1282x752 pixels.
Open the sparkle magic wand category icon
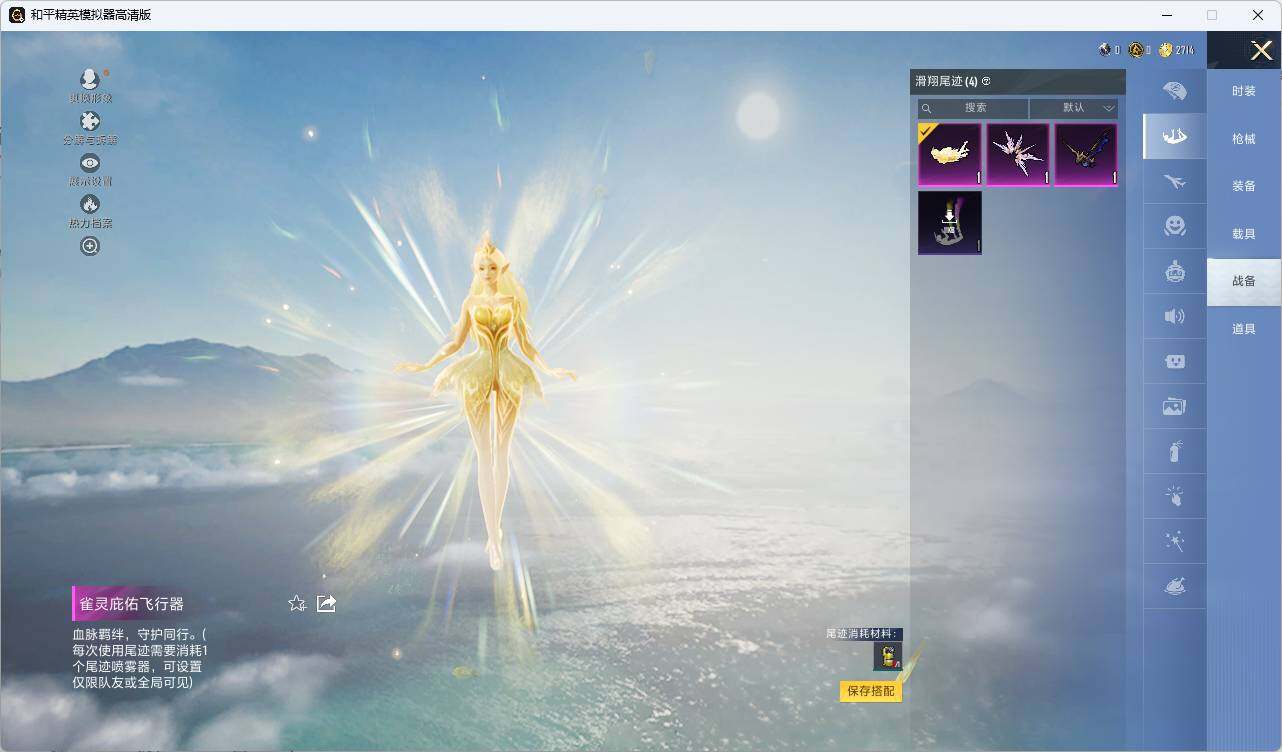(1175, 542)
